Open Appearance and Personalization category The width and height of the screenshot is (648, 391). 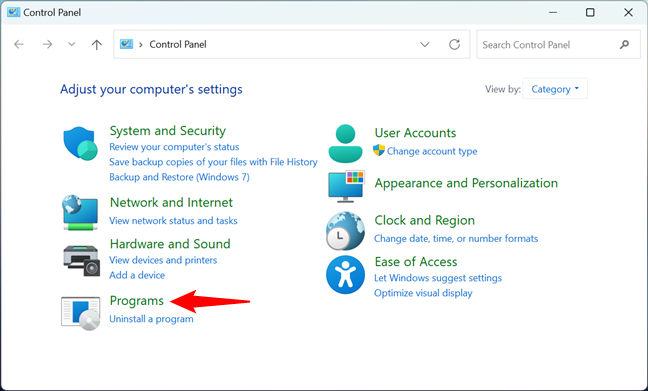pyautogui.click(x=466, y=183)
